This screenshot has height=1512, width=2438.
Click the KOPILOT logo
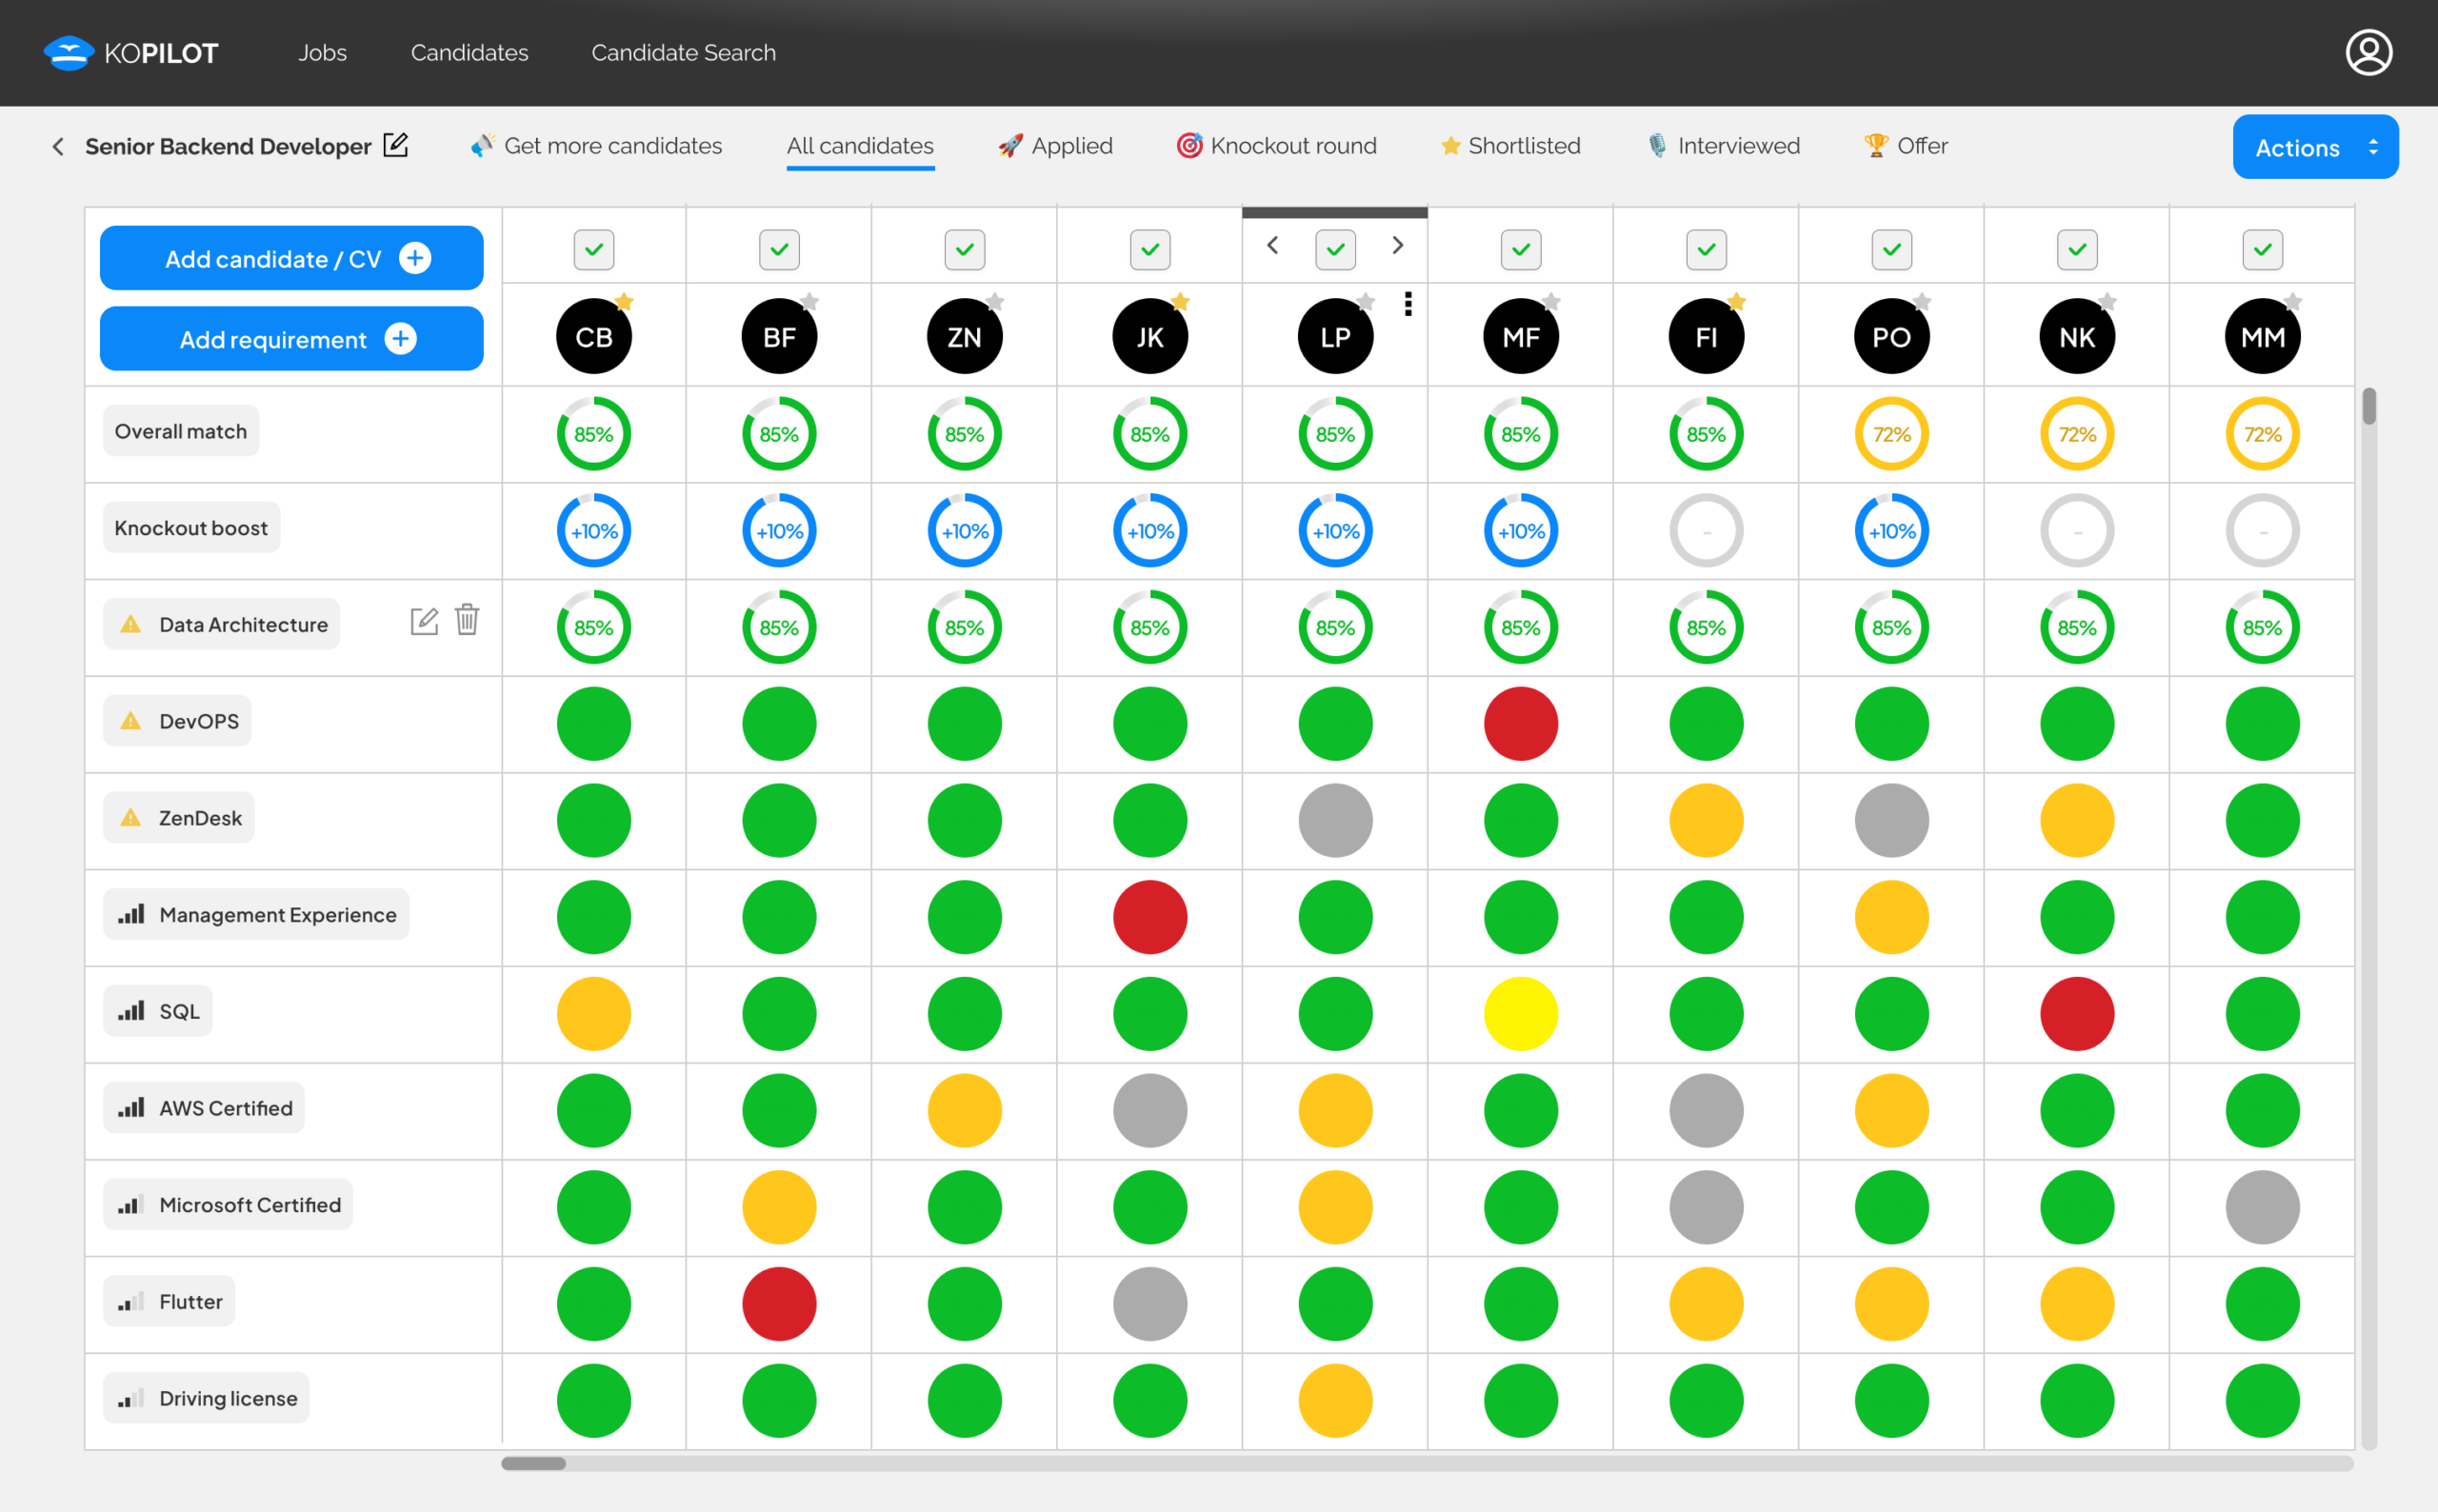coord(130,53)
